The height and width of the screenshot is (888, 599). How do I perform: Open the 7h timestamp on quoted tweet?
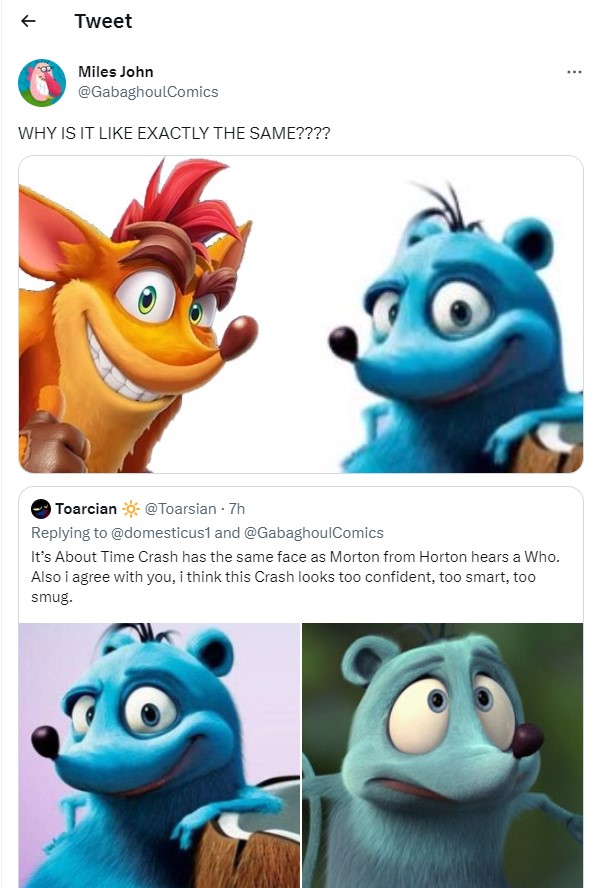[x=237, y=509]
